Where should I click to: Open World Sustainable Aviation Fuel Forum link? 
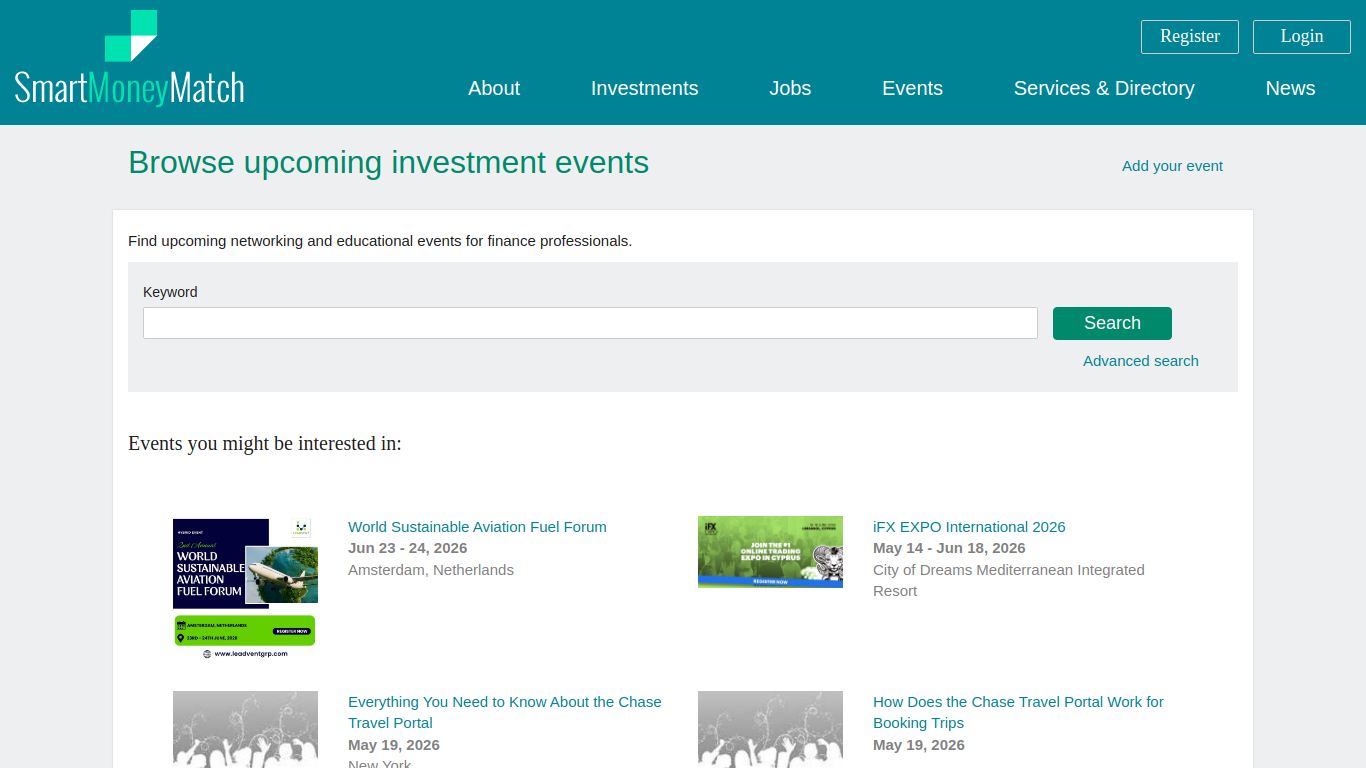point(477,527)
